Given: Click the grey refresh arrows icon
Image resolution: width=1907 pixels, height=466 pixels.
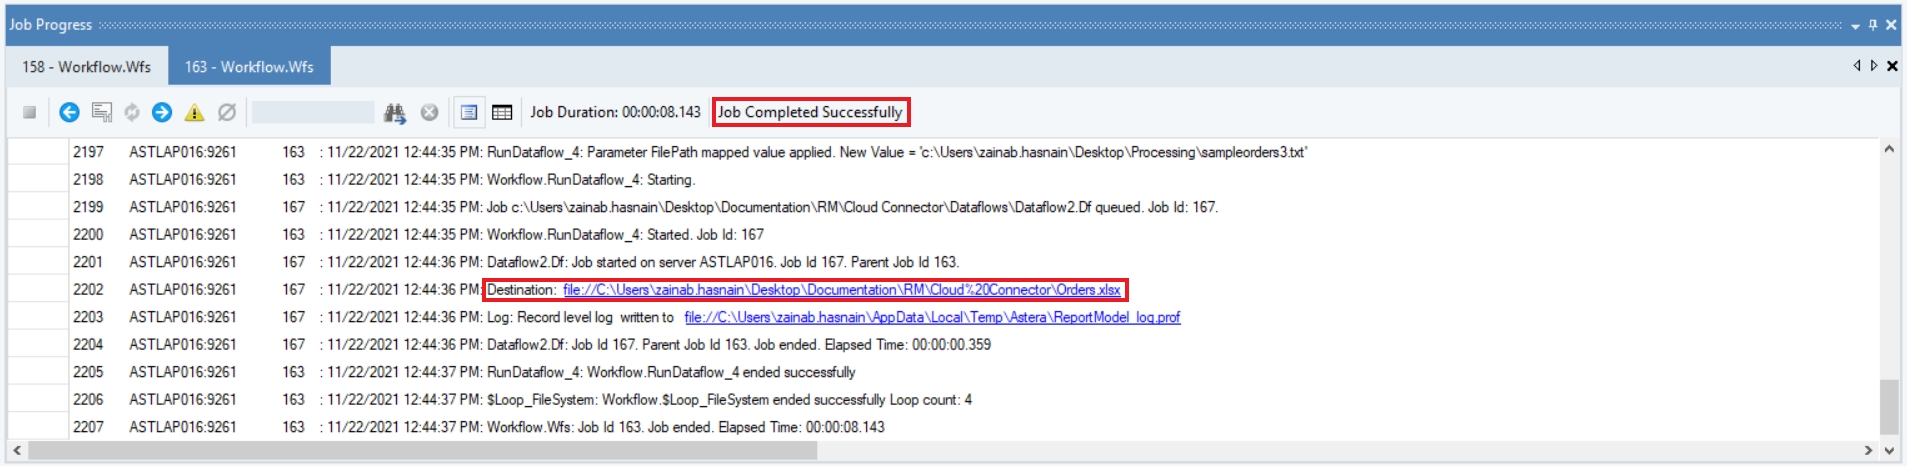Looking at the screenshot, I should pyautogui.click(x=132, y=113).
